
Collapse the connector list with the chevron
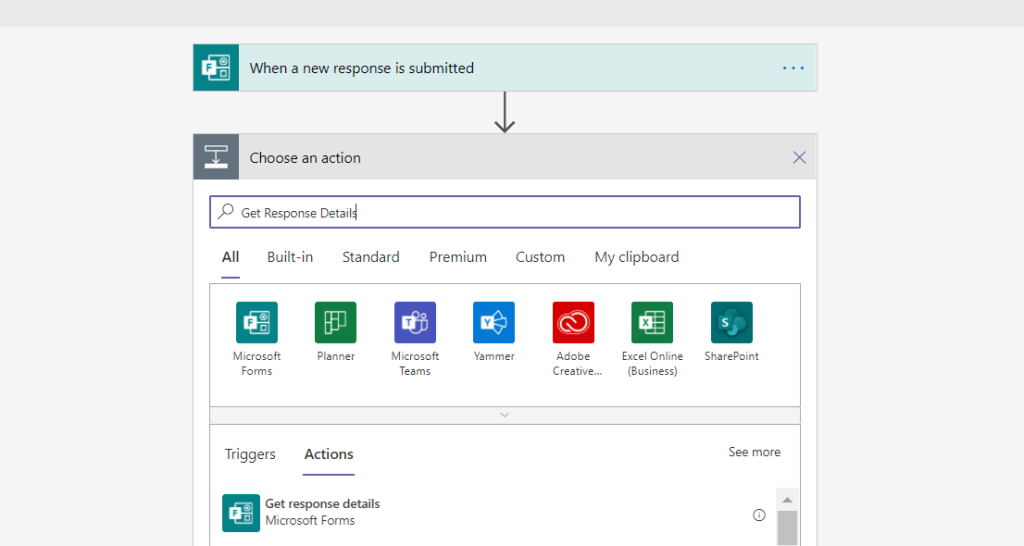point(505,415)
